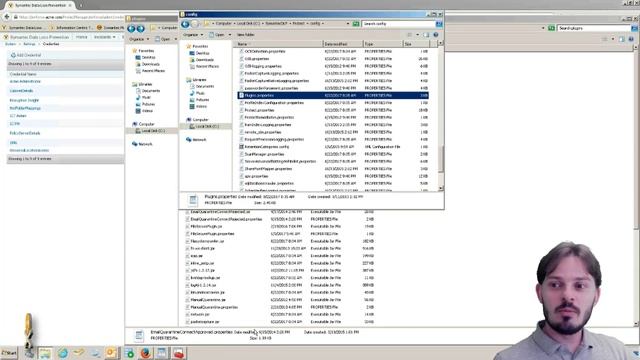Select Local Disk (C:) in the plugins window sidebar
Image resolution: width=640 pixels, height=360 pixels.
pos(153,131)
